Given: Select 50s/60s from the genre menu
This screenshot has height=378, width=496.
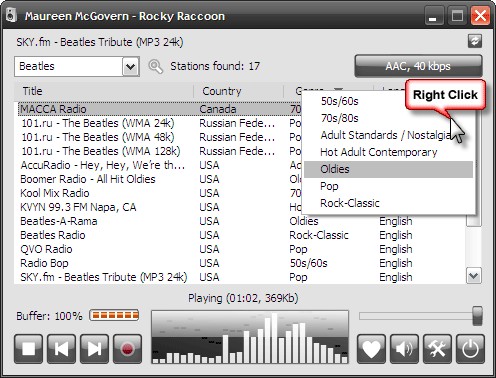Looking at the screenshot, I should 388,101.
